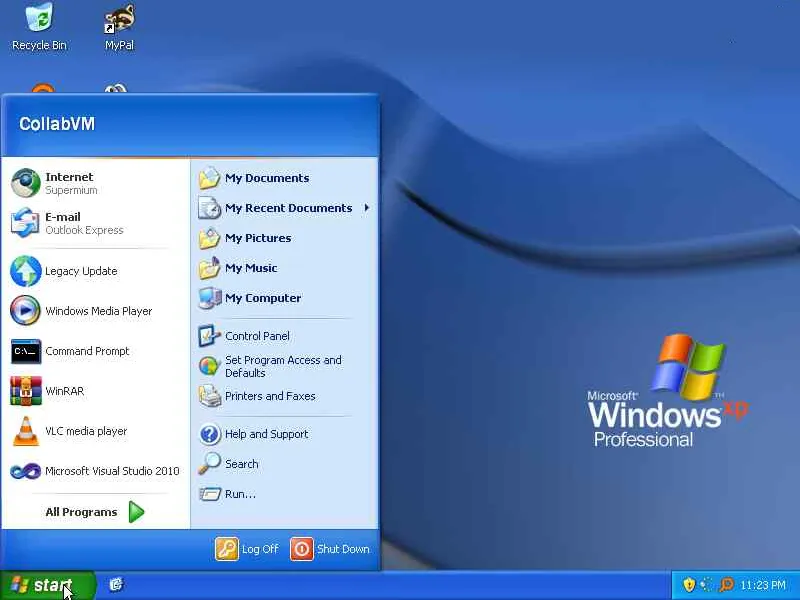Select the E-mail Outlook Express entry text
Viewport: 800px width, 600px height.
pos(84,223)
